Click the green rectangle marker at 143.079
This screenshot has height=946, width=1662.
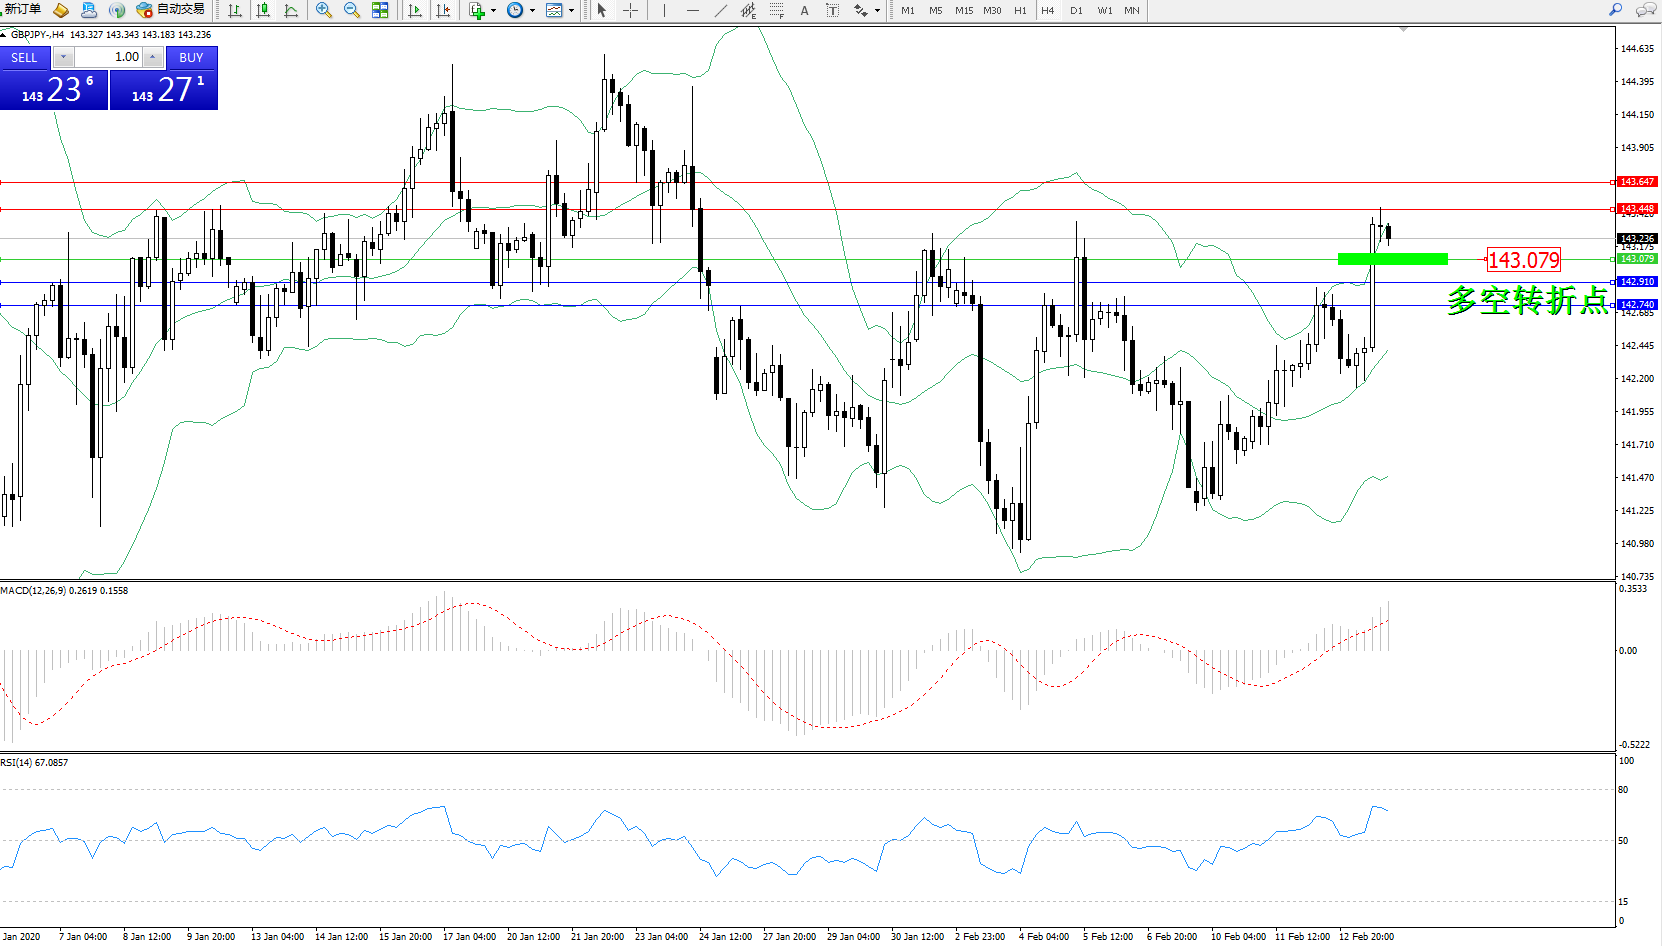click(x=1392, y=259)
